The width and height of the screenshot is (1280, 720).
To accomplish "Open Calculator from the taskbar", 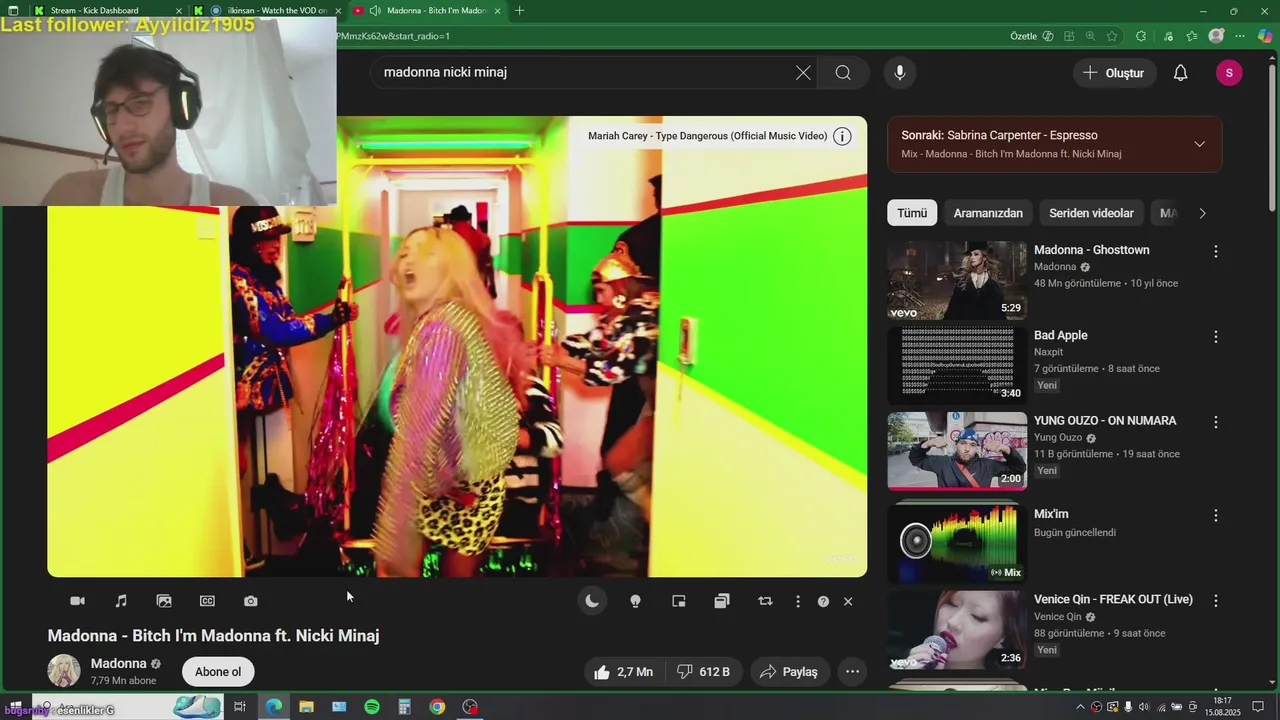I will [x=404, y=707].
